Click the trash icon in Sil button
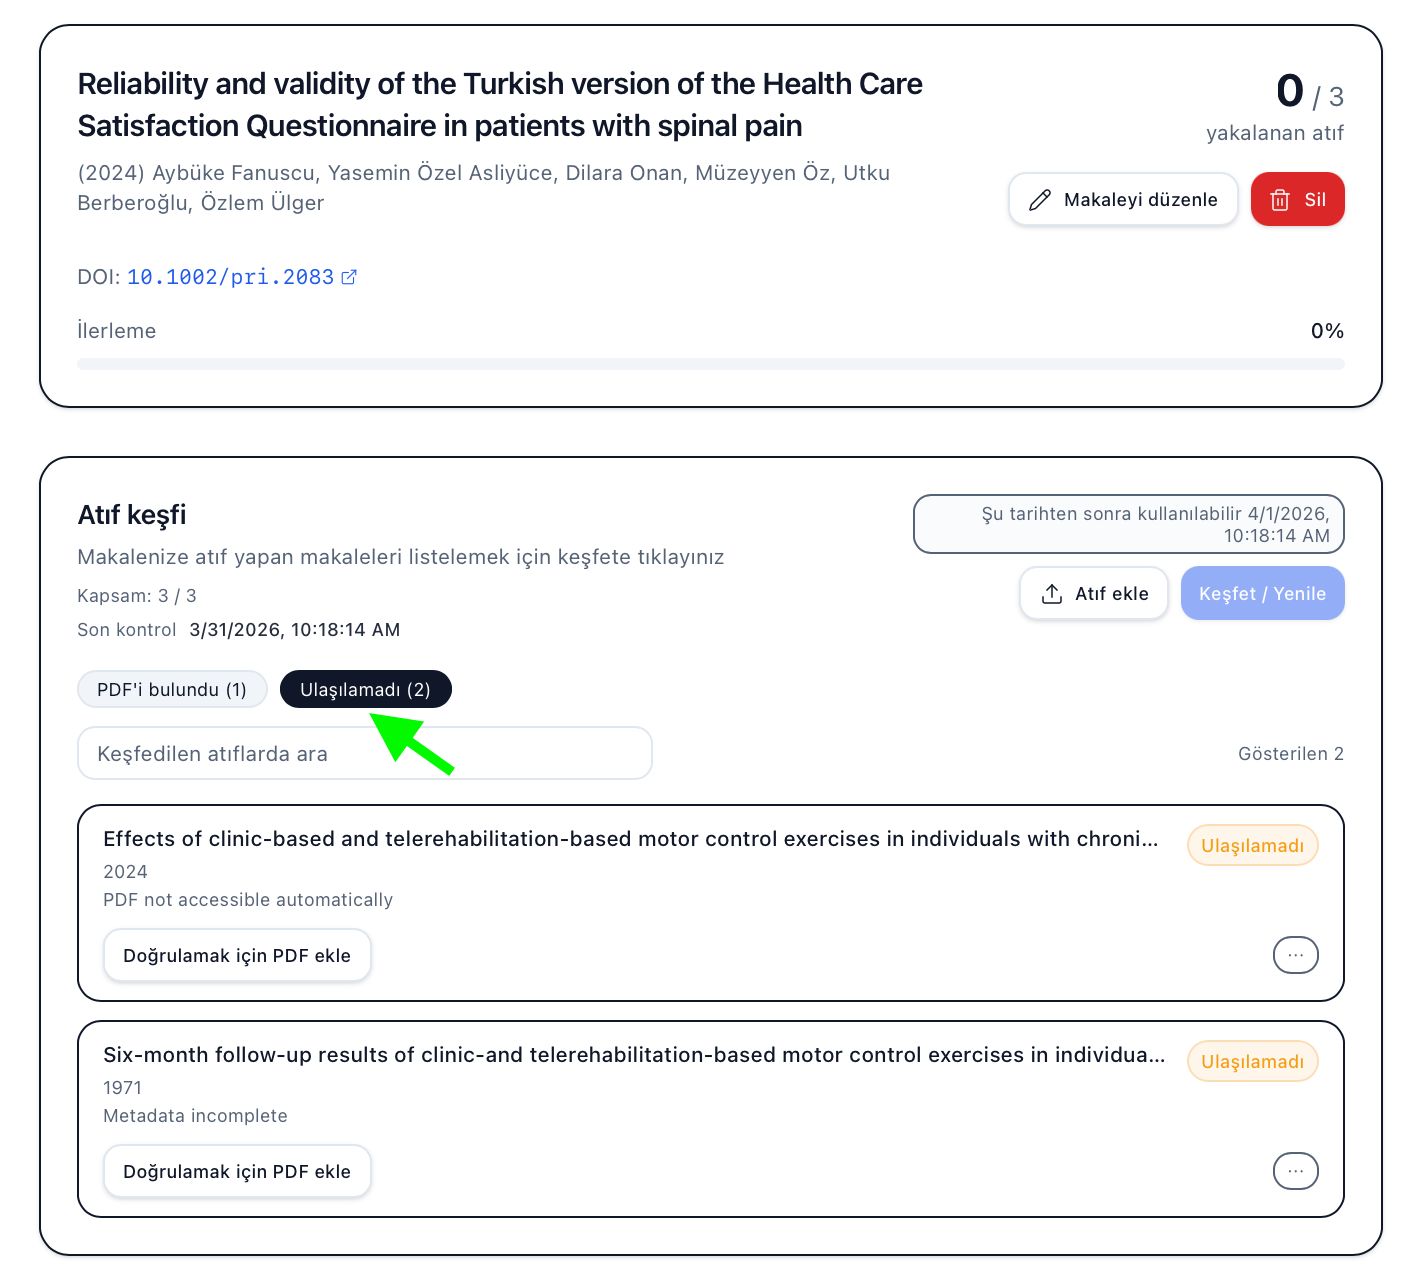This screenshot has height=1270, width=1416. click(1280, 200)
